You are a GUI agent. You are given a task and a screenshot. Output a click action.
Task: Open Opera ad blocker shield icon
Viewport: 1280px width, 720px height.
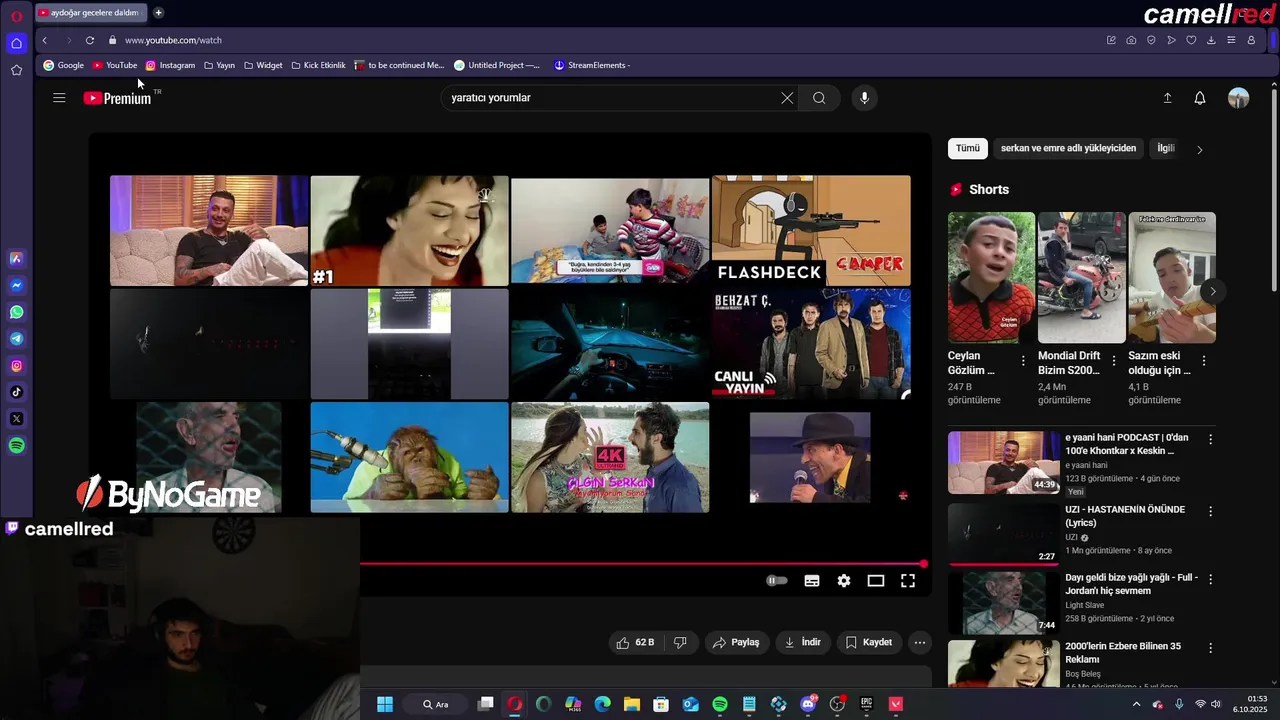tap(1151, 40)
